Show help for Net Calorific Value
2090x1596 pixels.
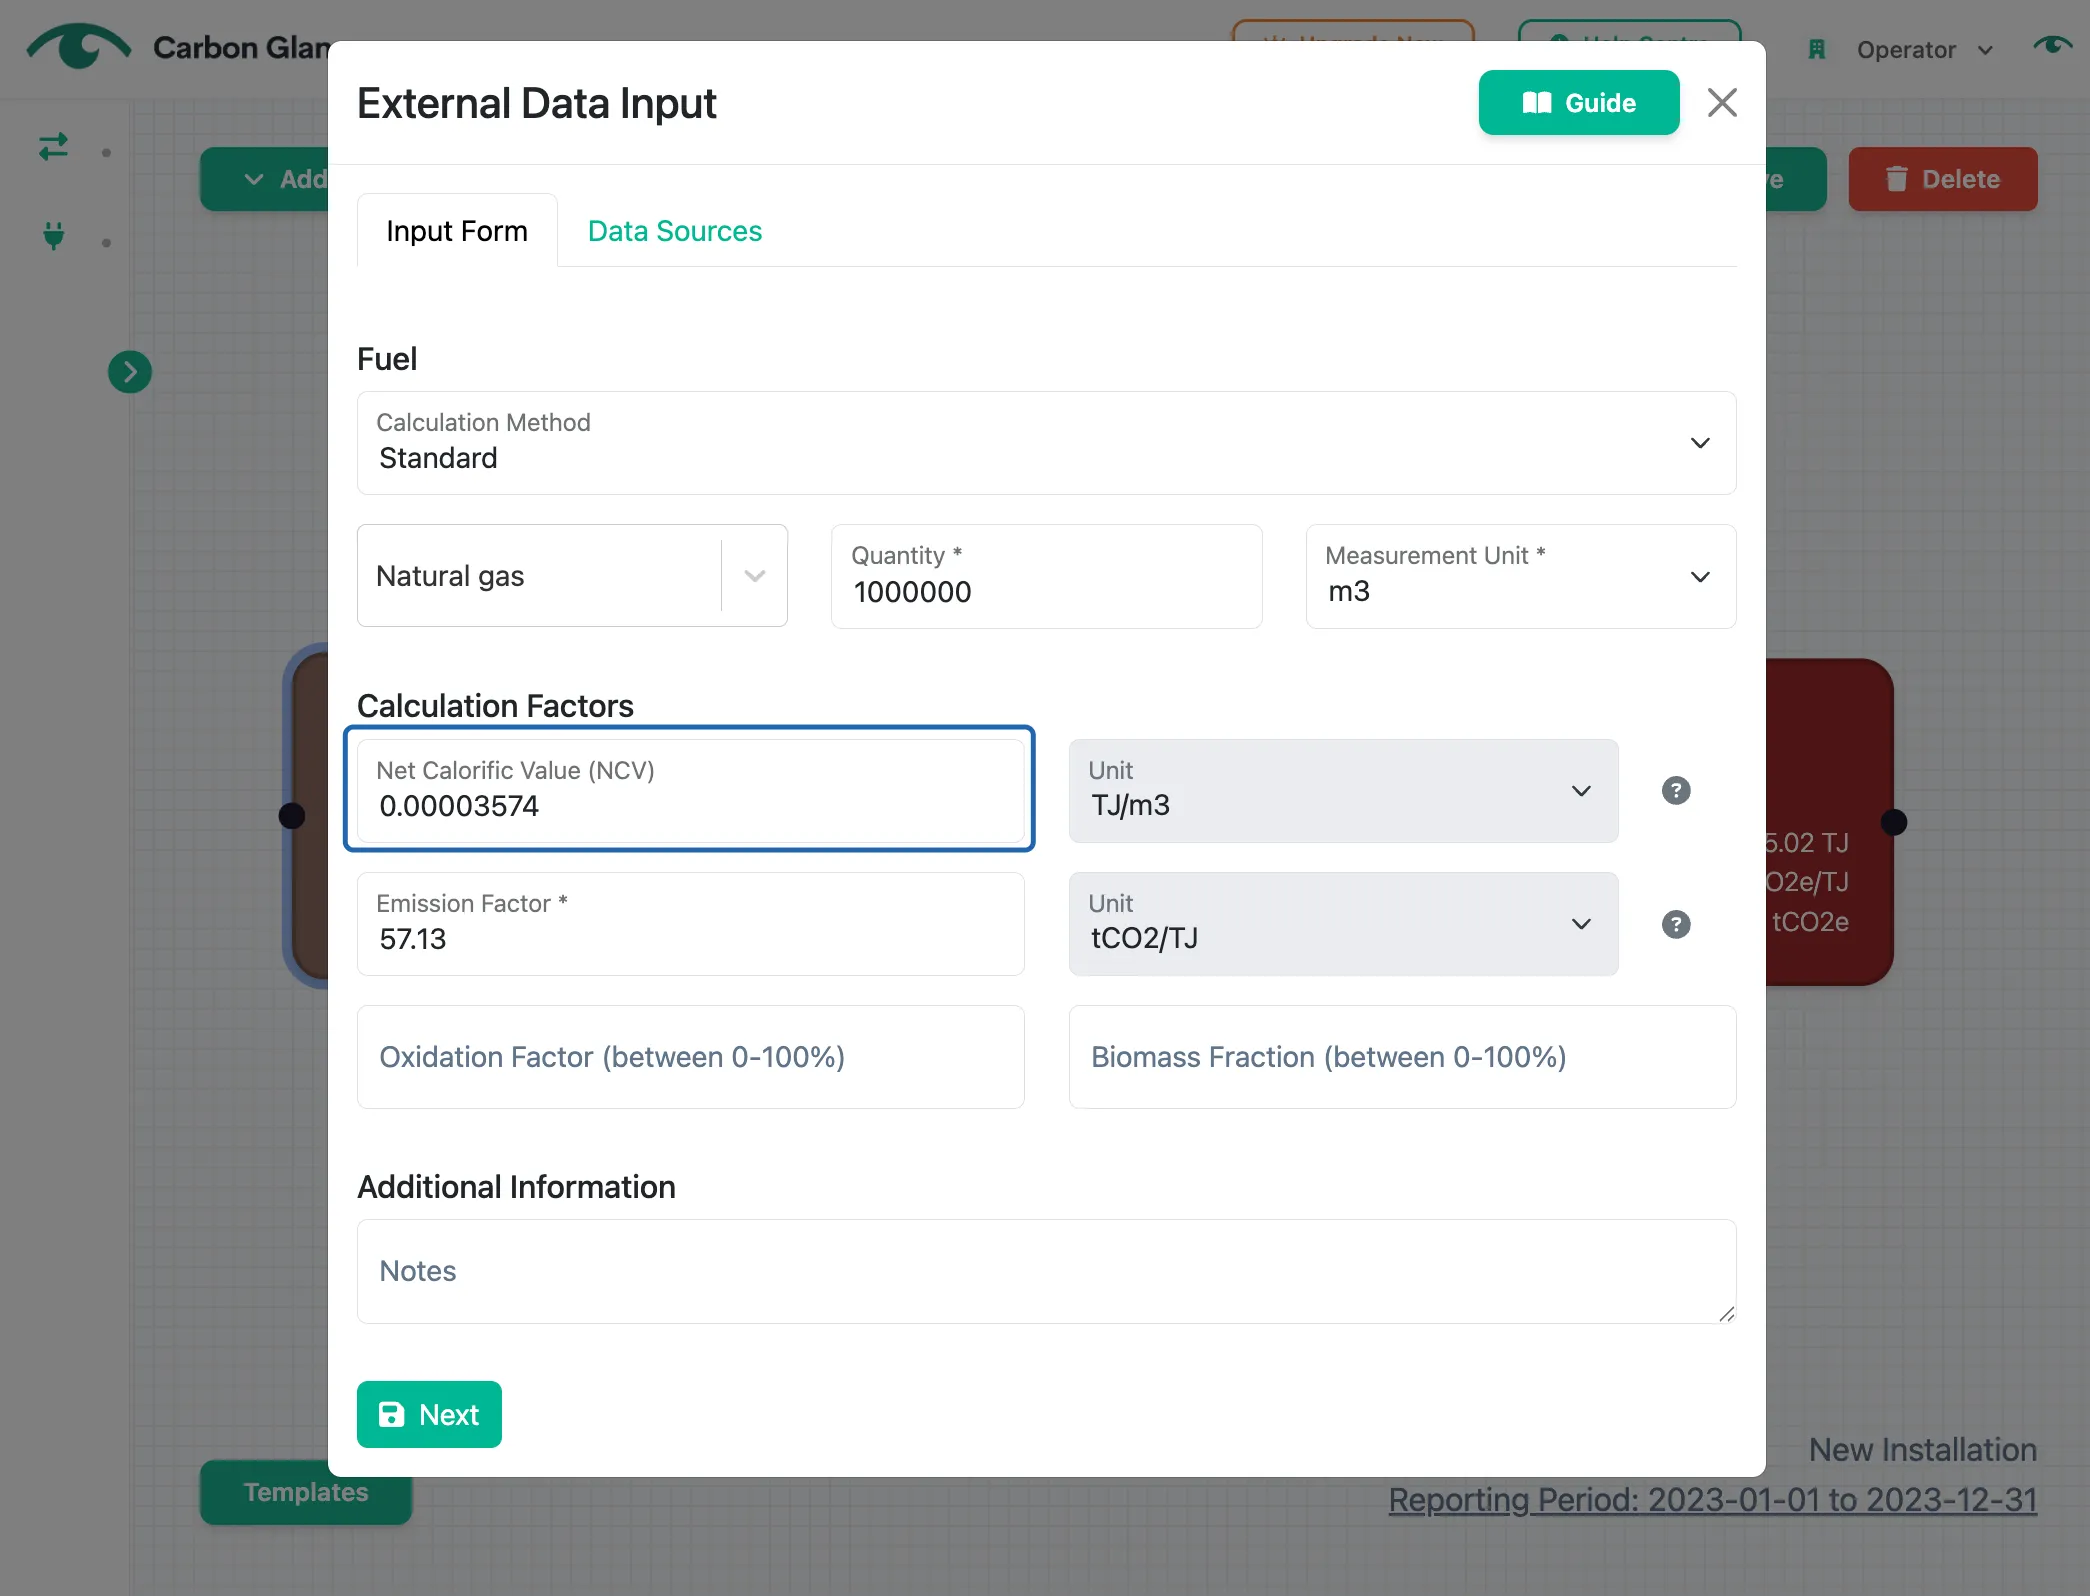pos(1676,790)
